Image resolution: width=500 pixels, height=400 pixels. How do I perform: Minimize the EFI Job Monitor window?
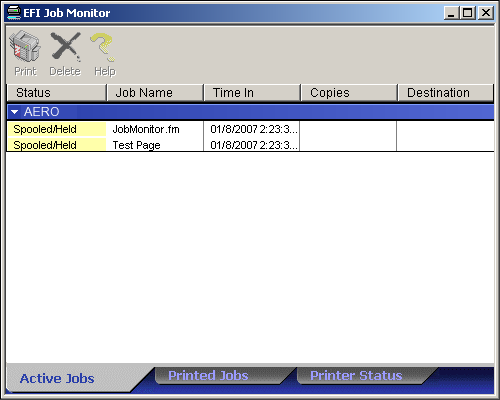click(451, 13)
